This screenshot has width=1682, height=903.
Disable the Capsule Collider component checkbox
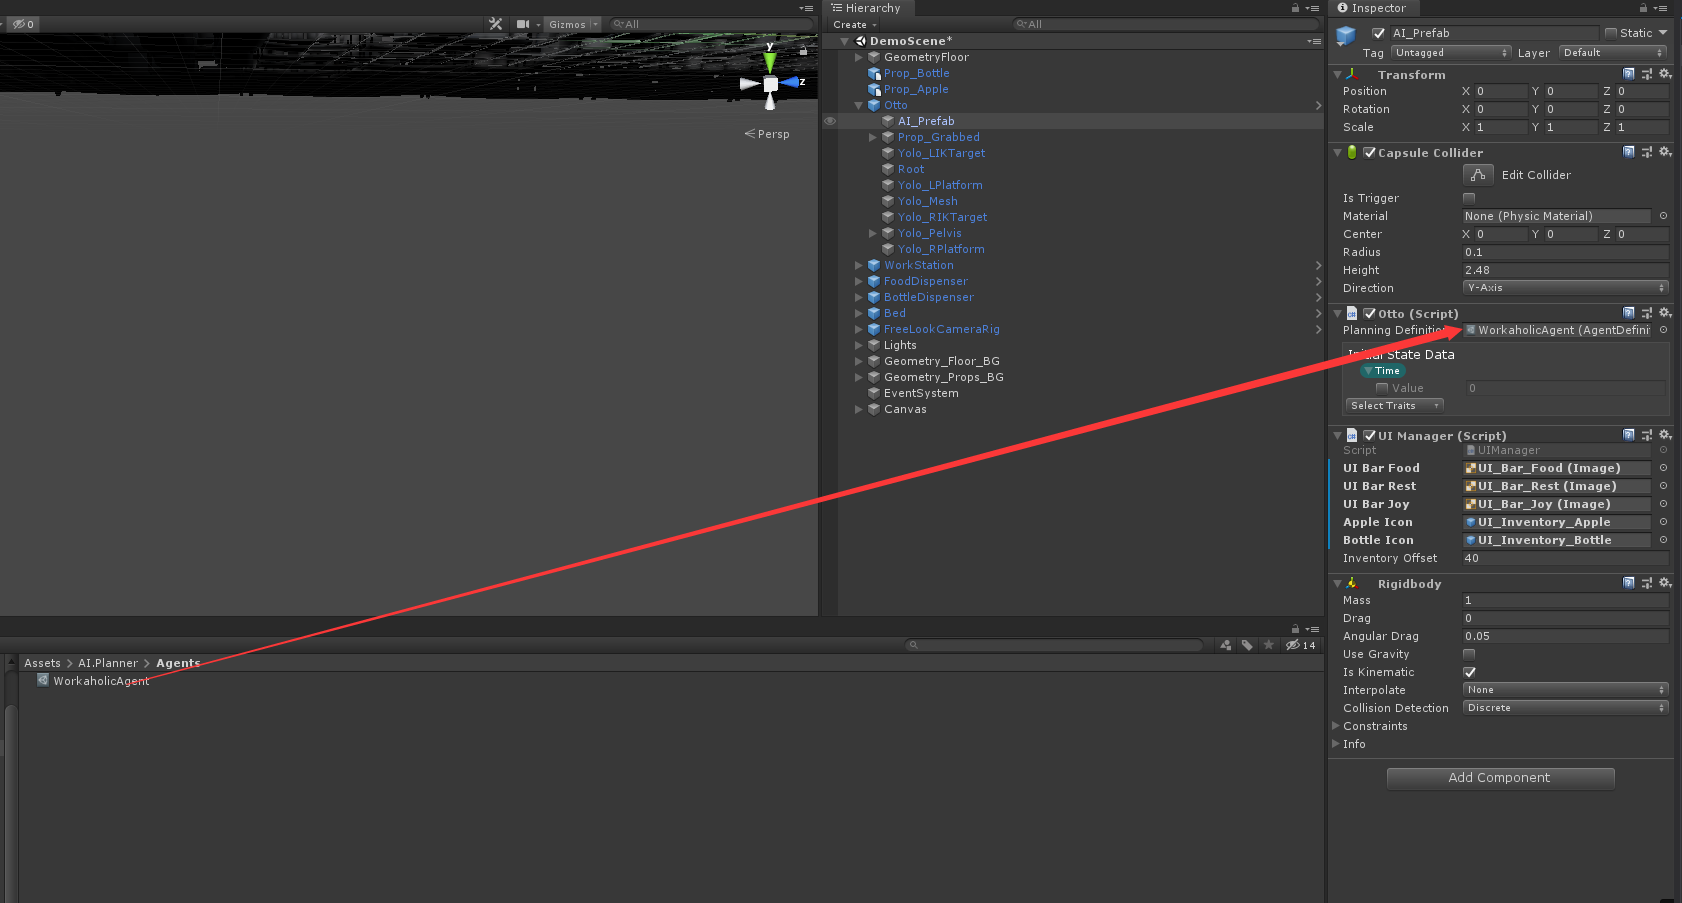(x=1370, y=153)
